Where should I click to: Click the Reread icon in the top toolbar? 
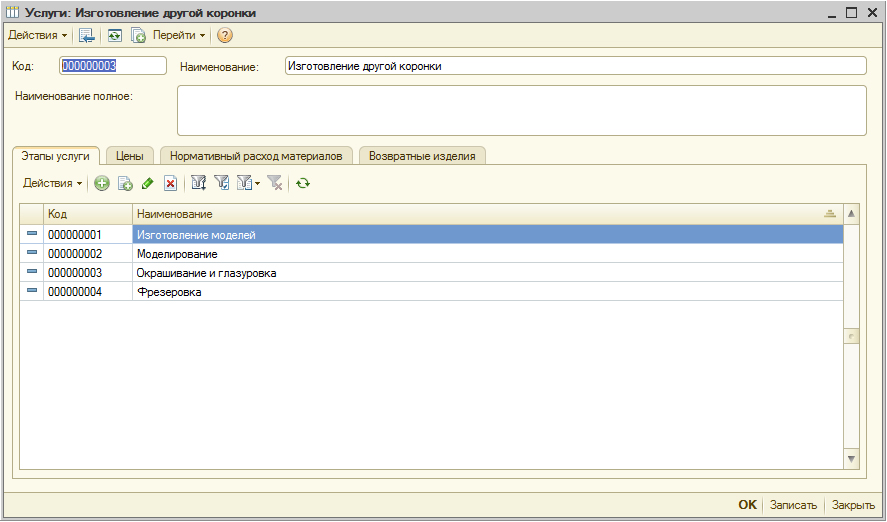(114, 35)
